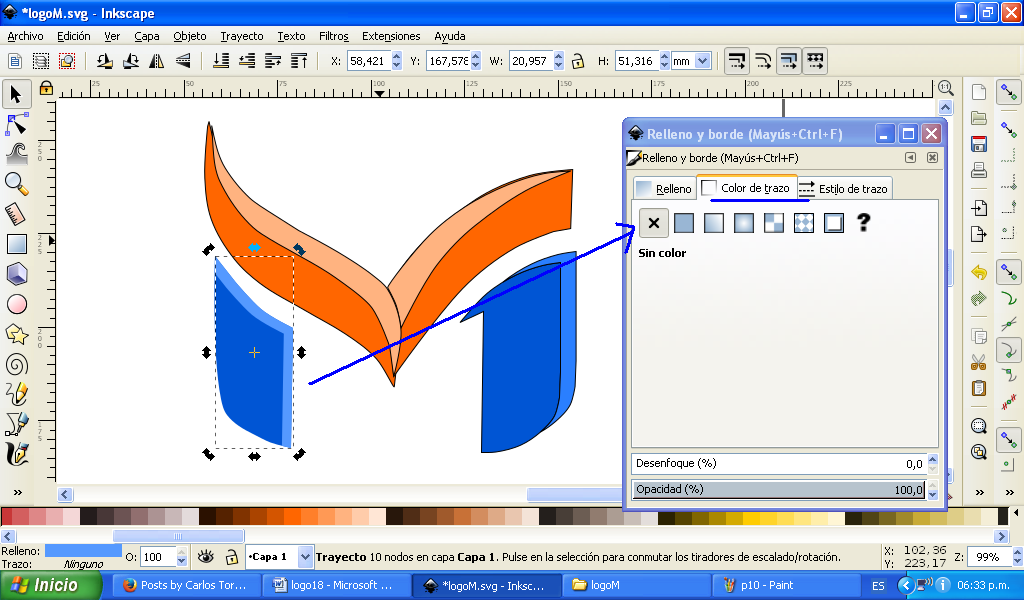Click flip horizontal icon in toolbar
Image resolution: width=1024 pixels, height=600 pixels.
click(x=156, y=61)
